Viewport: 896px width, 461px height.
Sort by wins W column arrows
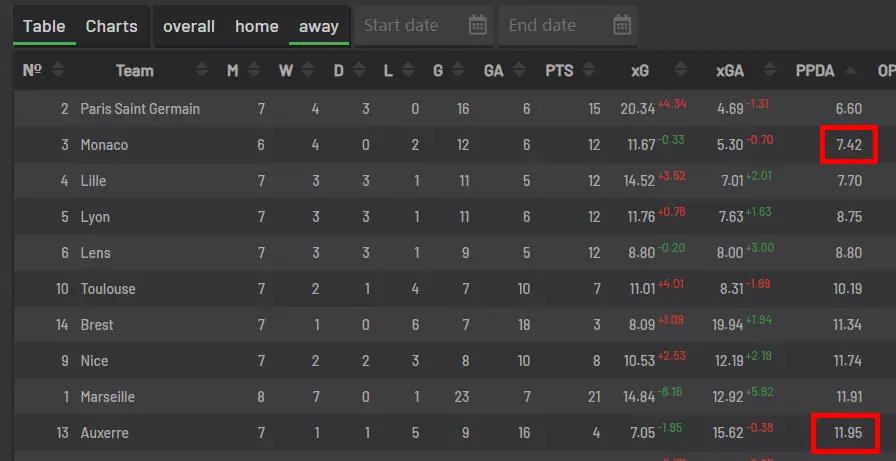308,70
